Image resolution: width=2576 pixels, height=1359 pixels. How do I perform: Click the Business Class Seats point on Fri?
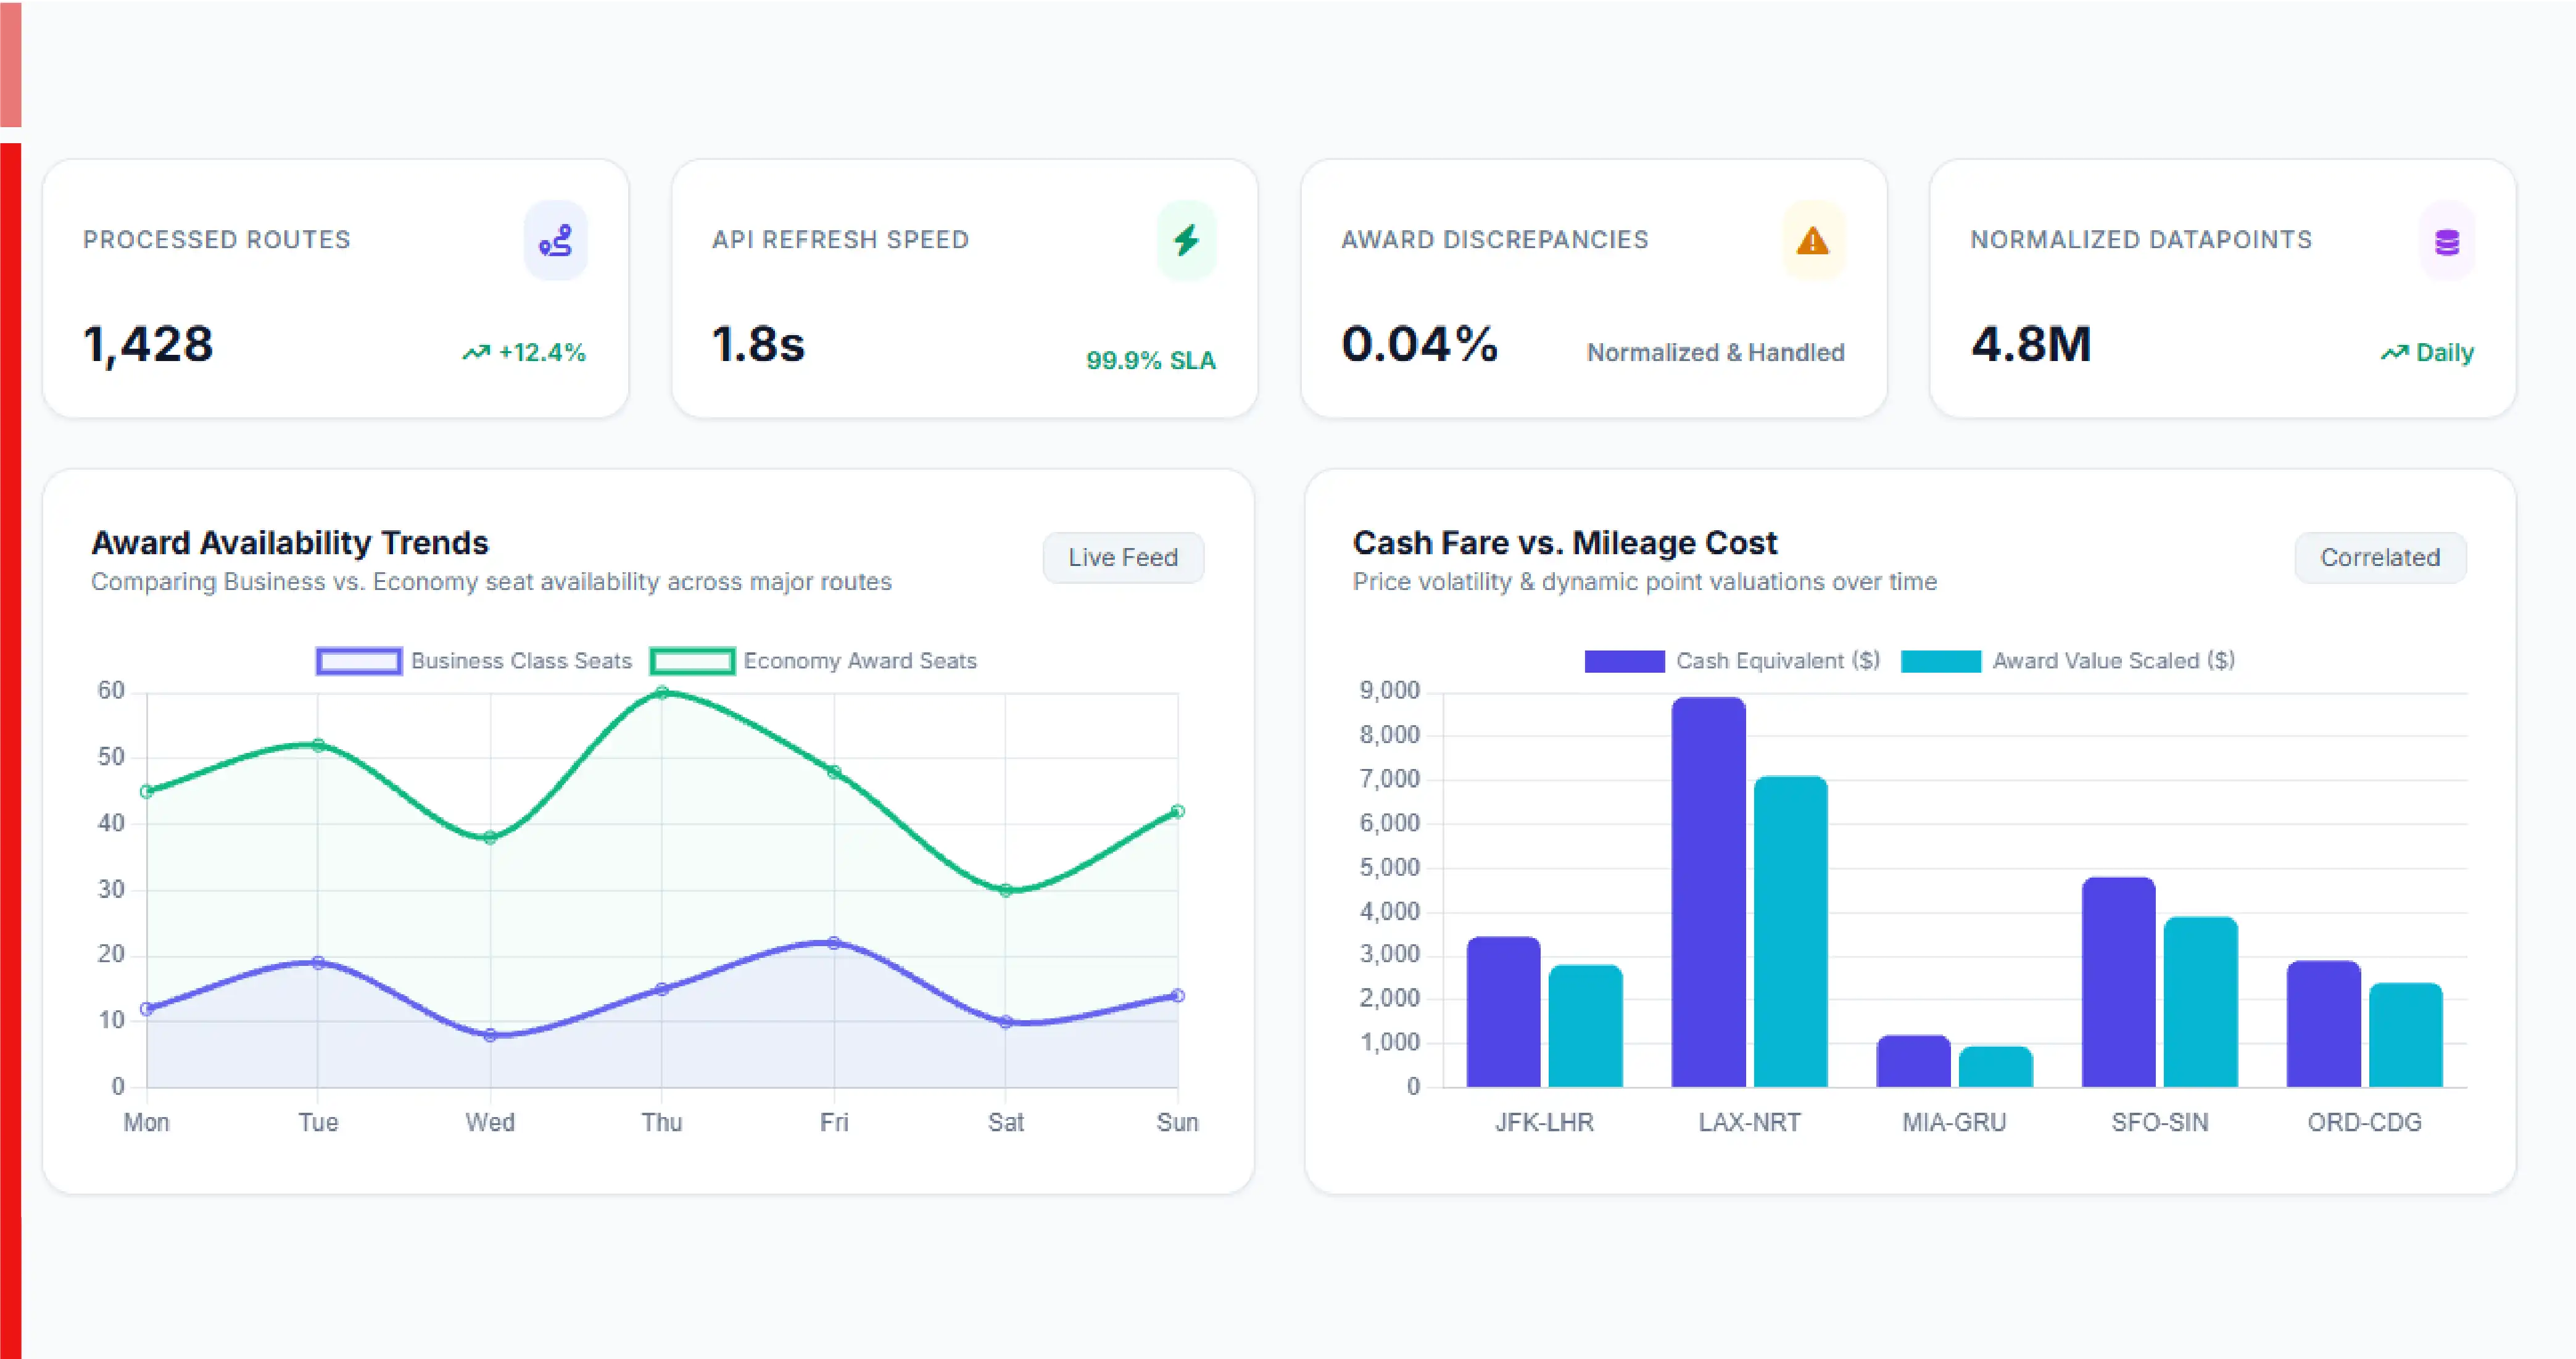point(834,943)
